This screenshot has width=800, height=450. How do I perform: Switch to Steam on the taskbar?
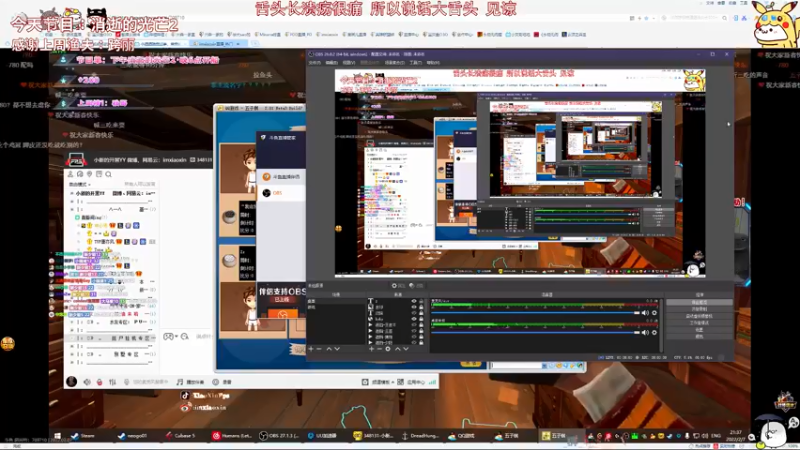click(83, 436)
